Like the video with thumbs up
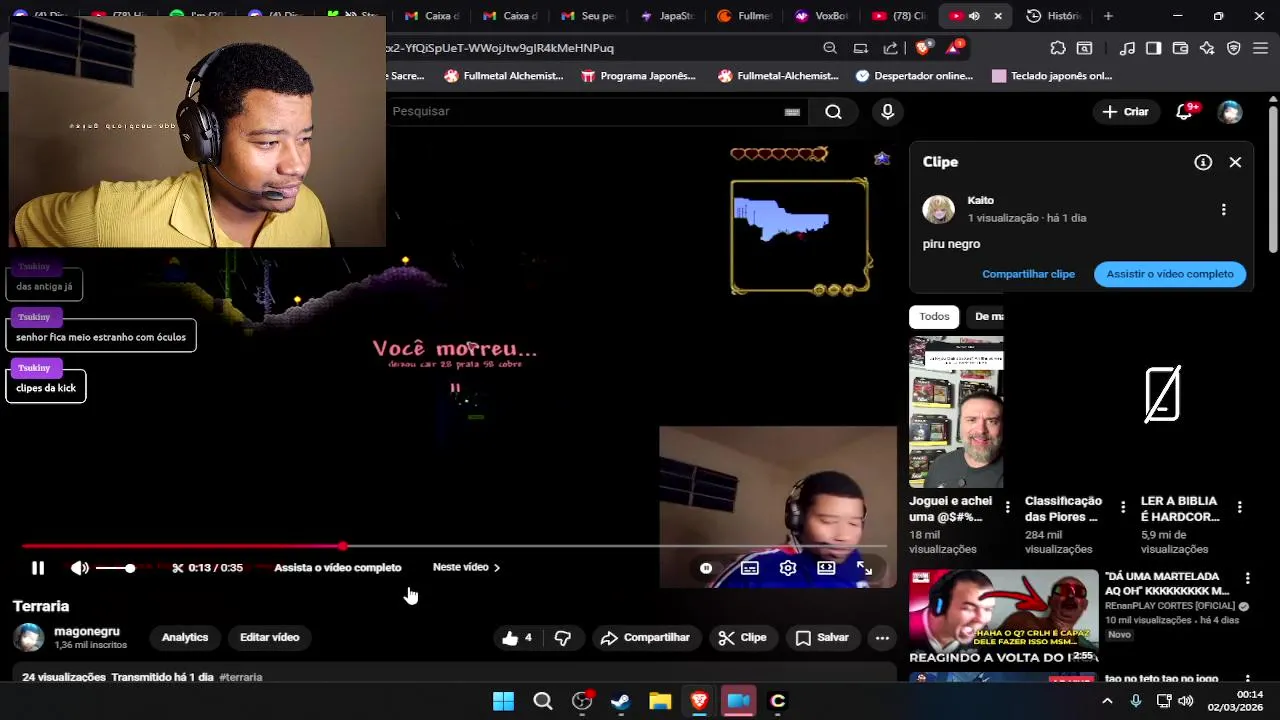 coord(518,637)
